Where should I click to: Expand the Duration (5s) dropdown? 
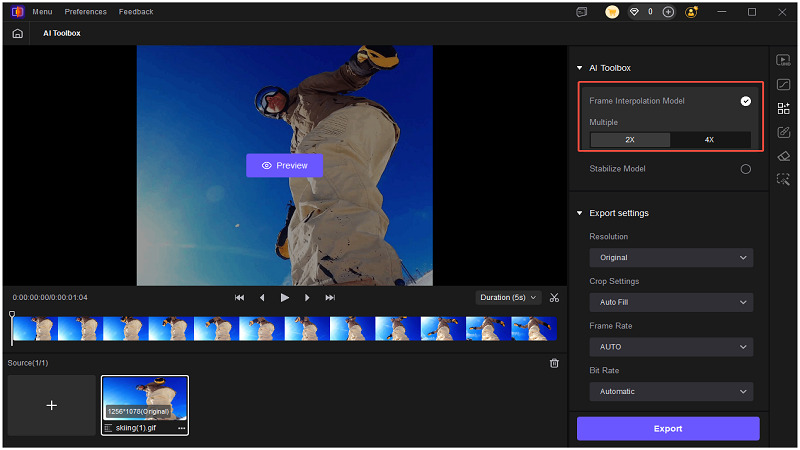(508, 297)
